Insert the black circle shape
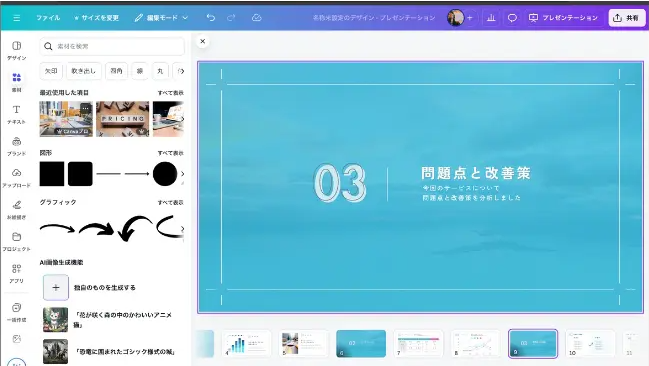The width and height of the screenshot is (649, 366). [165, 174]
